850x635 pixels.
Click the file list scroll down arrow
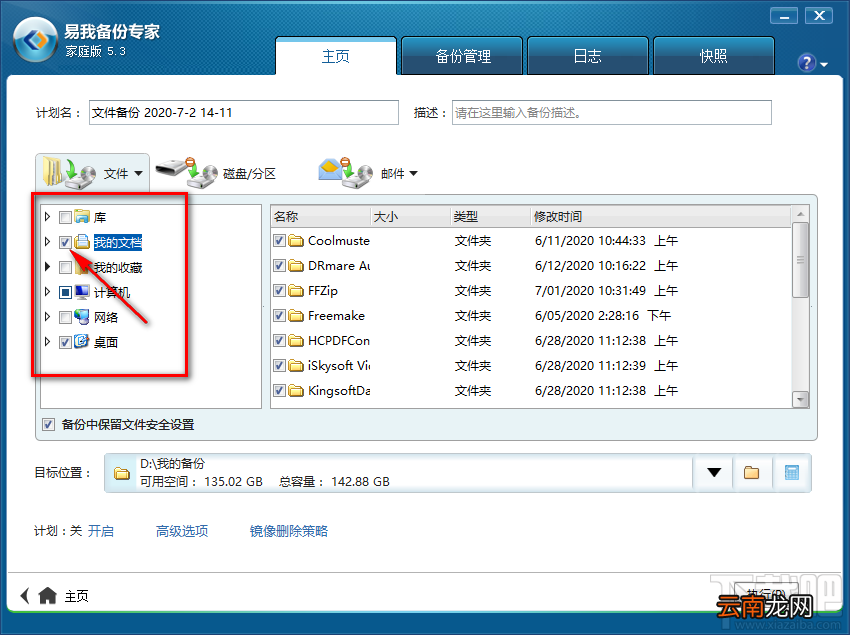coord(800,400)
